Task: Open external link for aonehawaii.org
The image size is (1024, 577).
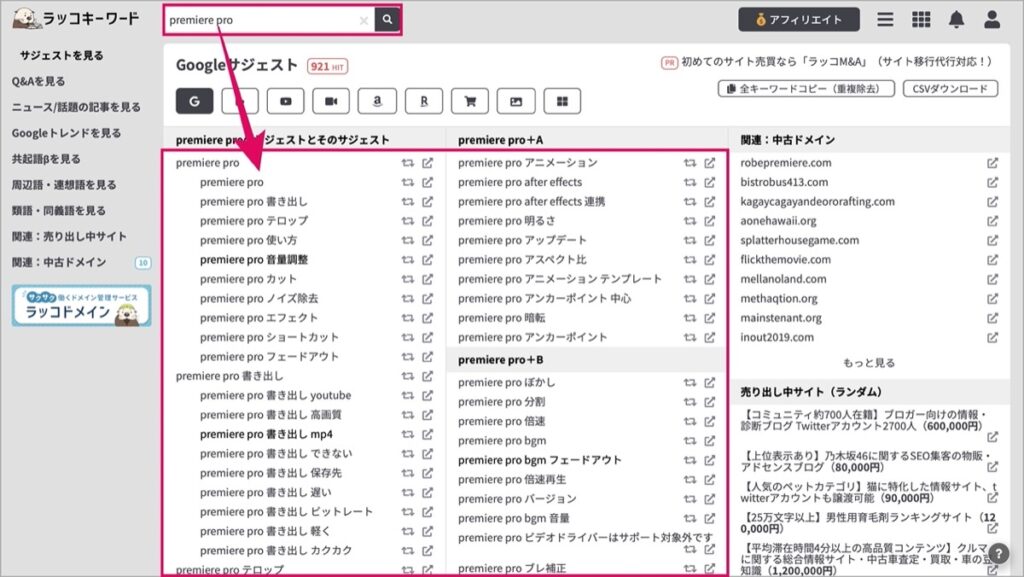Action: click(992, 221)
